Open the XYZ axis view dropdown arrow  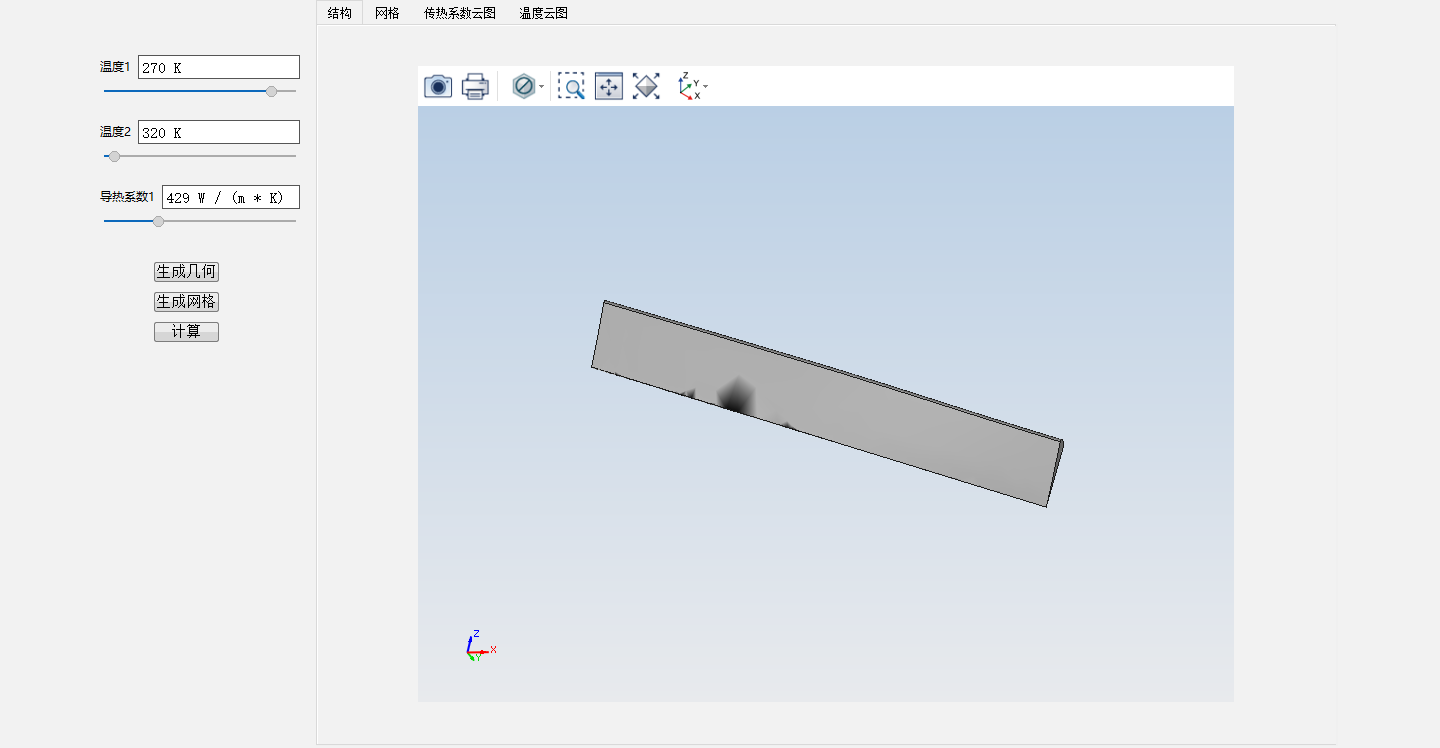(706, 87)
